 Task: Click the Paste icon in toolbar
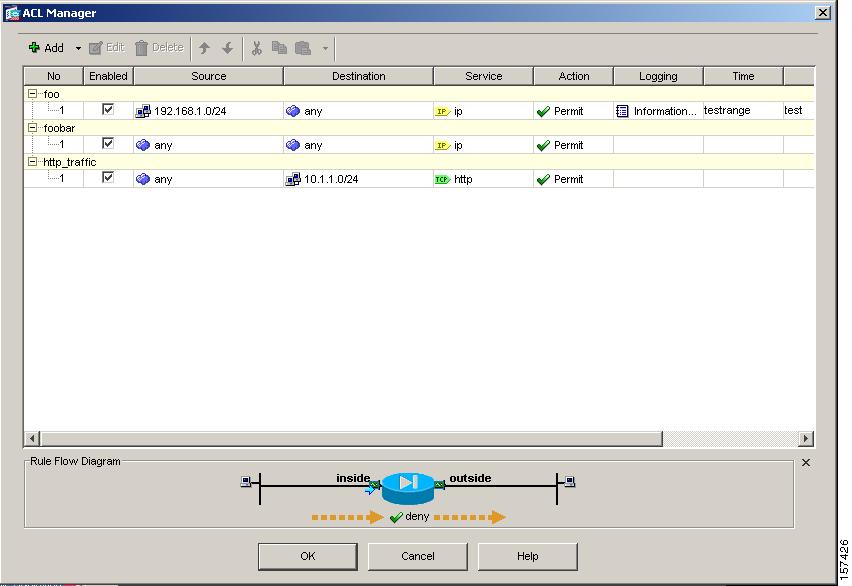tap(303, 48)
